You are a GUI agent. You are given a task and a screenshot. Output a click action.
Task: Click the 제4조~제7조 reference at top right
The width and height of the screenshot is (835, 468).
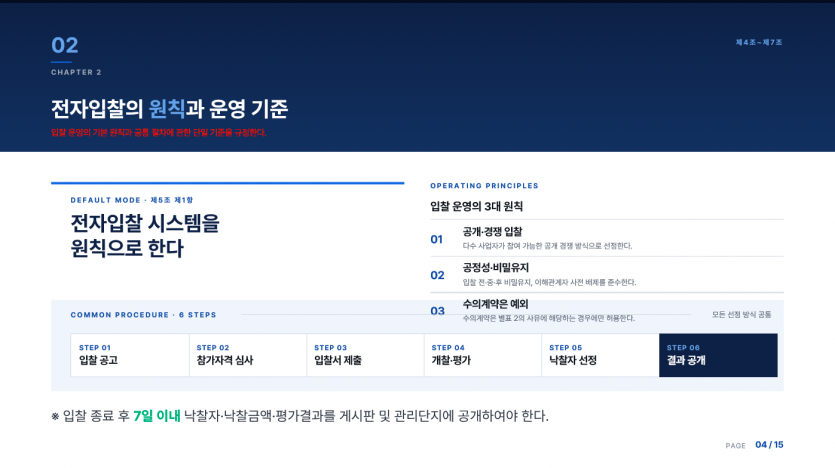pyautogui.click(x=759, y=43)
